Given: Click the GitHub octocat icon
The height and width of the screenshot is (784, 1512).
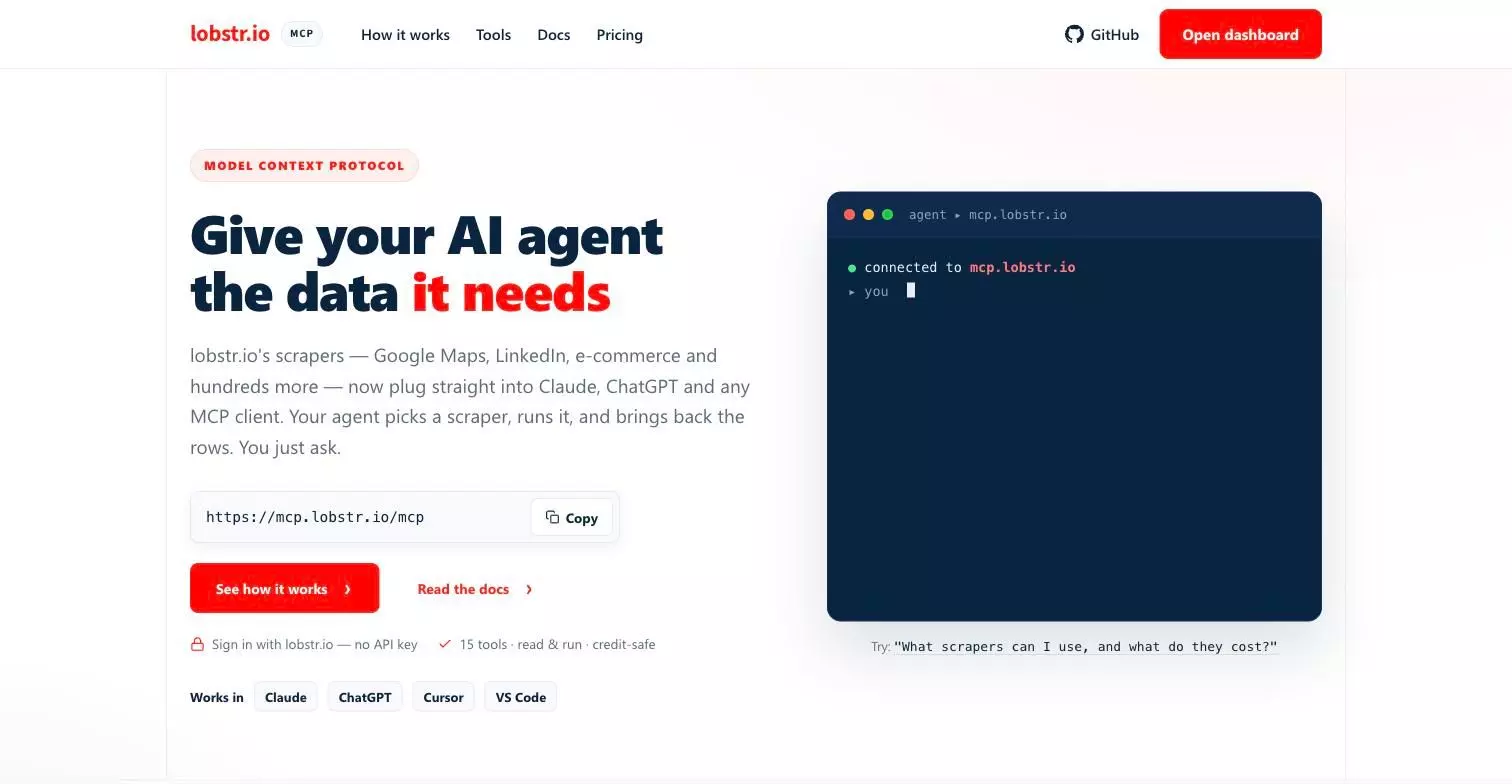Looking at the screenshot, I should pos(1074,34).
